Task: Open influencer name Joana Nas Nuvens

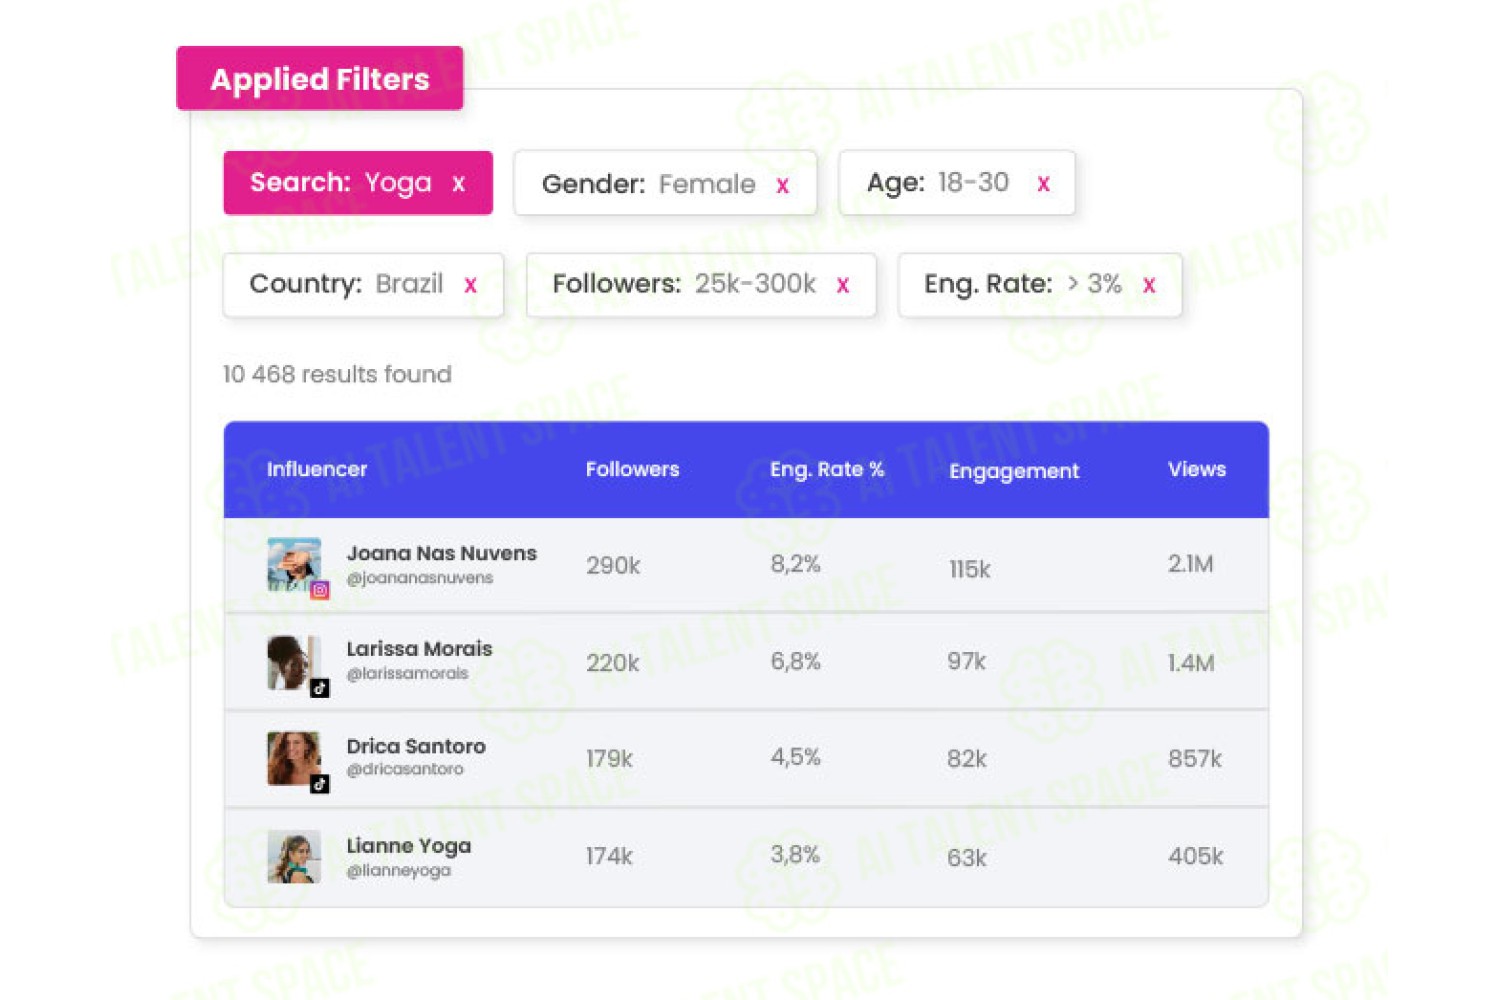Action: [442, 553]
